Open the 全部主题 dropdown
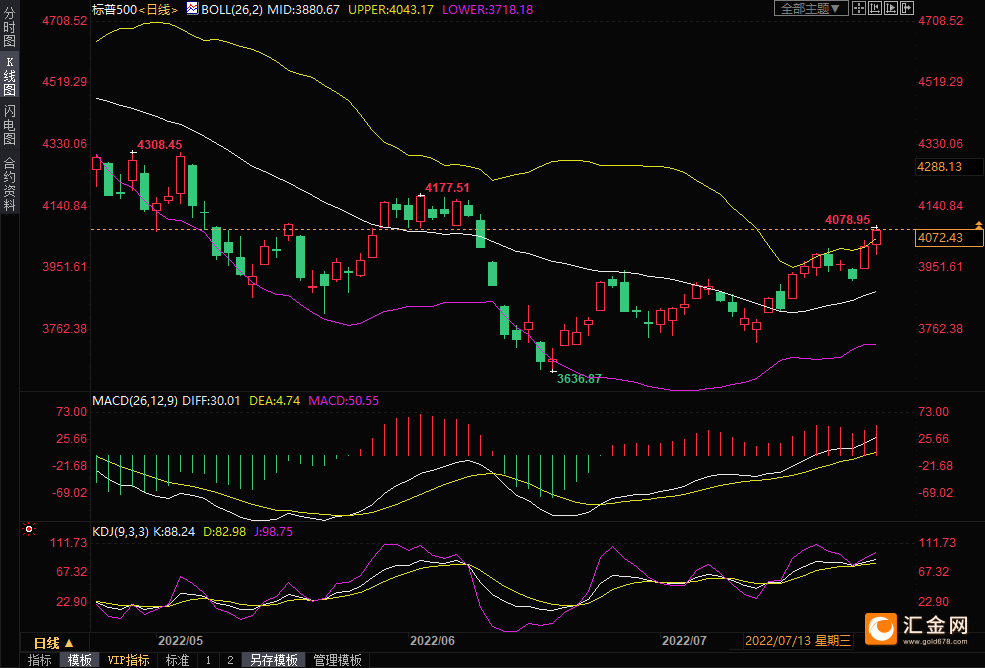The image size is (985, 668). click(811, 8)
